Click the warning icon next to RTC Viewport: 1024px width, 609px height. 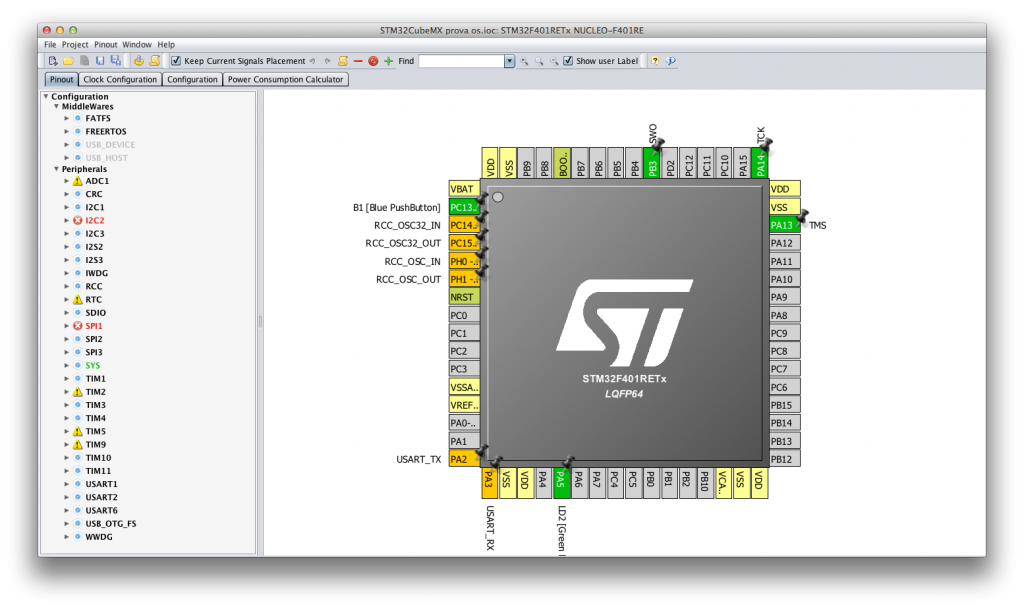(78, 300)
